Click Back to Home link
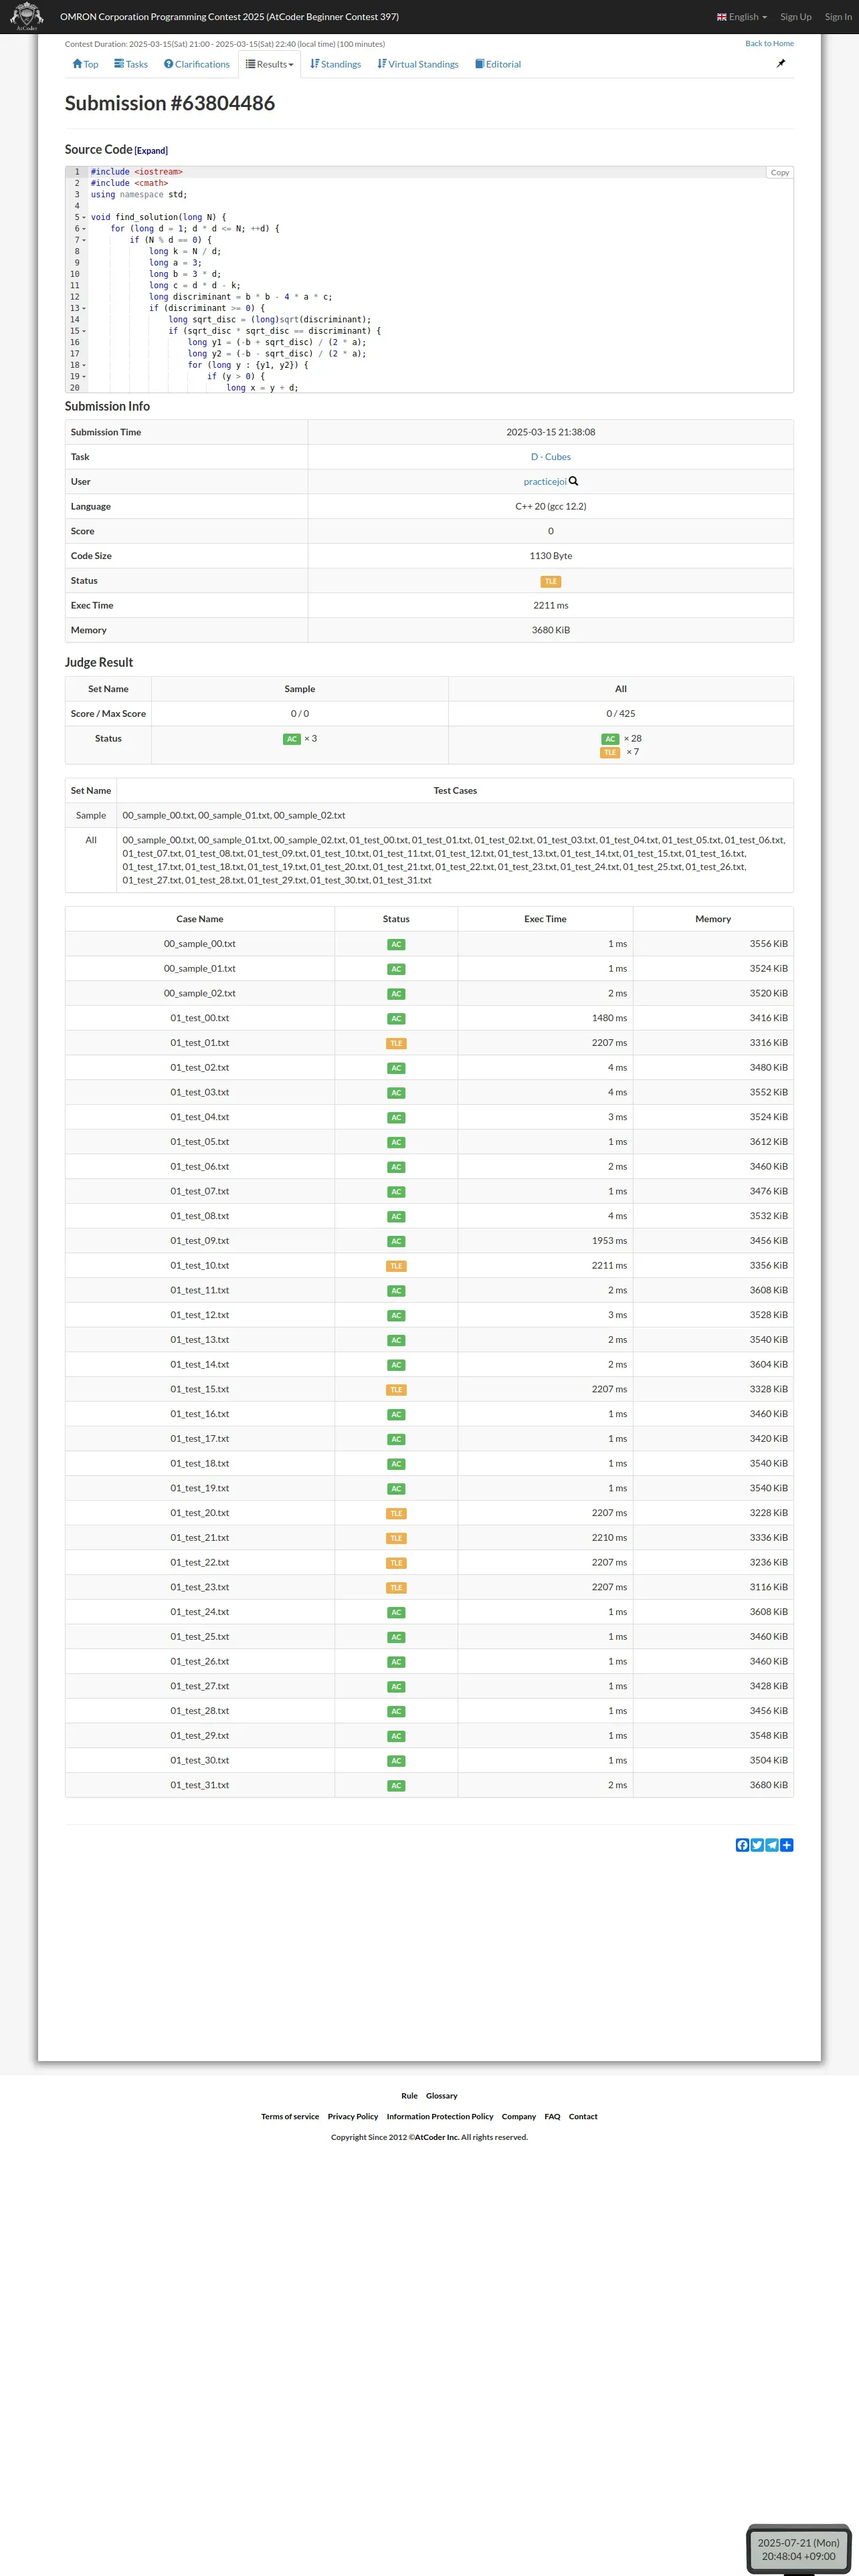Viewport: 859px width, 2576px height. 769,44
